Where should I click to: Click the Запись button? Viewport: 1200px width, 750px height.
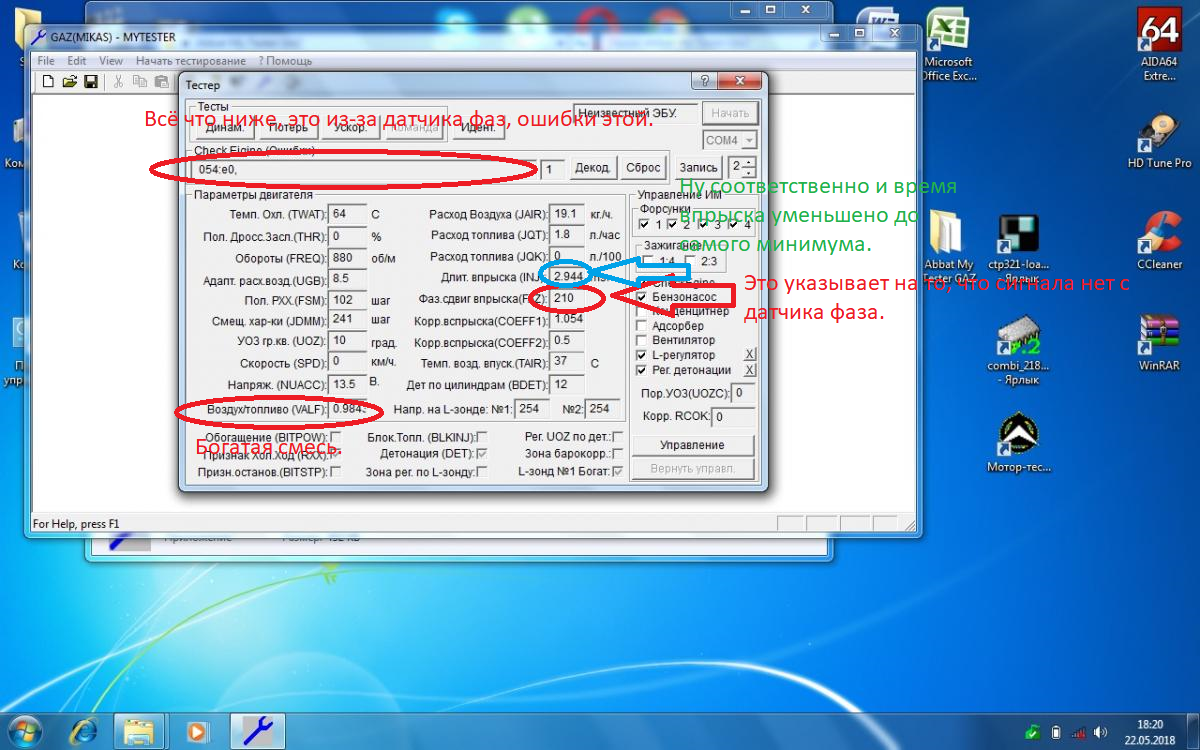pos(699,167)
